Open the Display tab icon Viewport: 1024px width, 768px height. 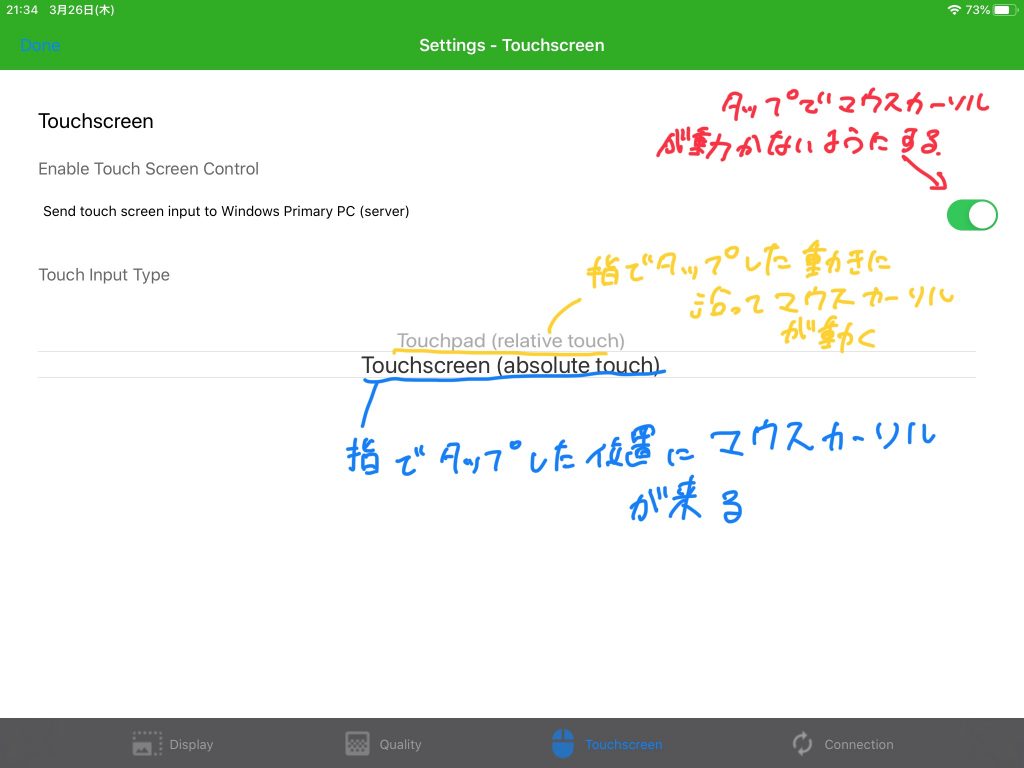147,743
